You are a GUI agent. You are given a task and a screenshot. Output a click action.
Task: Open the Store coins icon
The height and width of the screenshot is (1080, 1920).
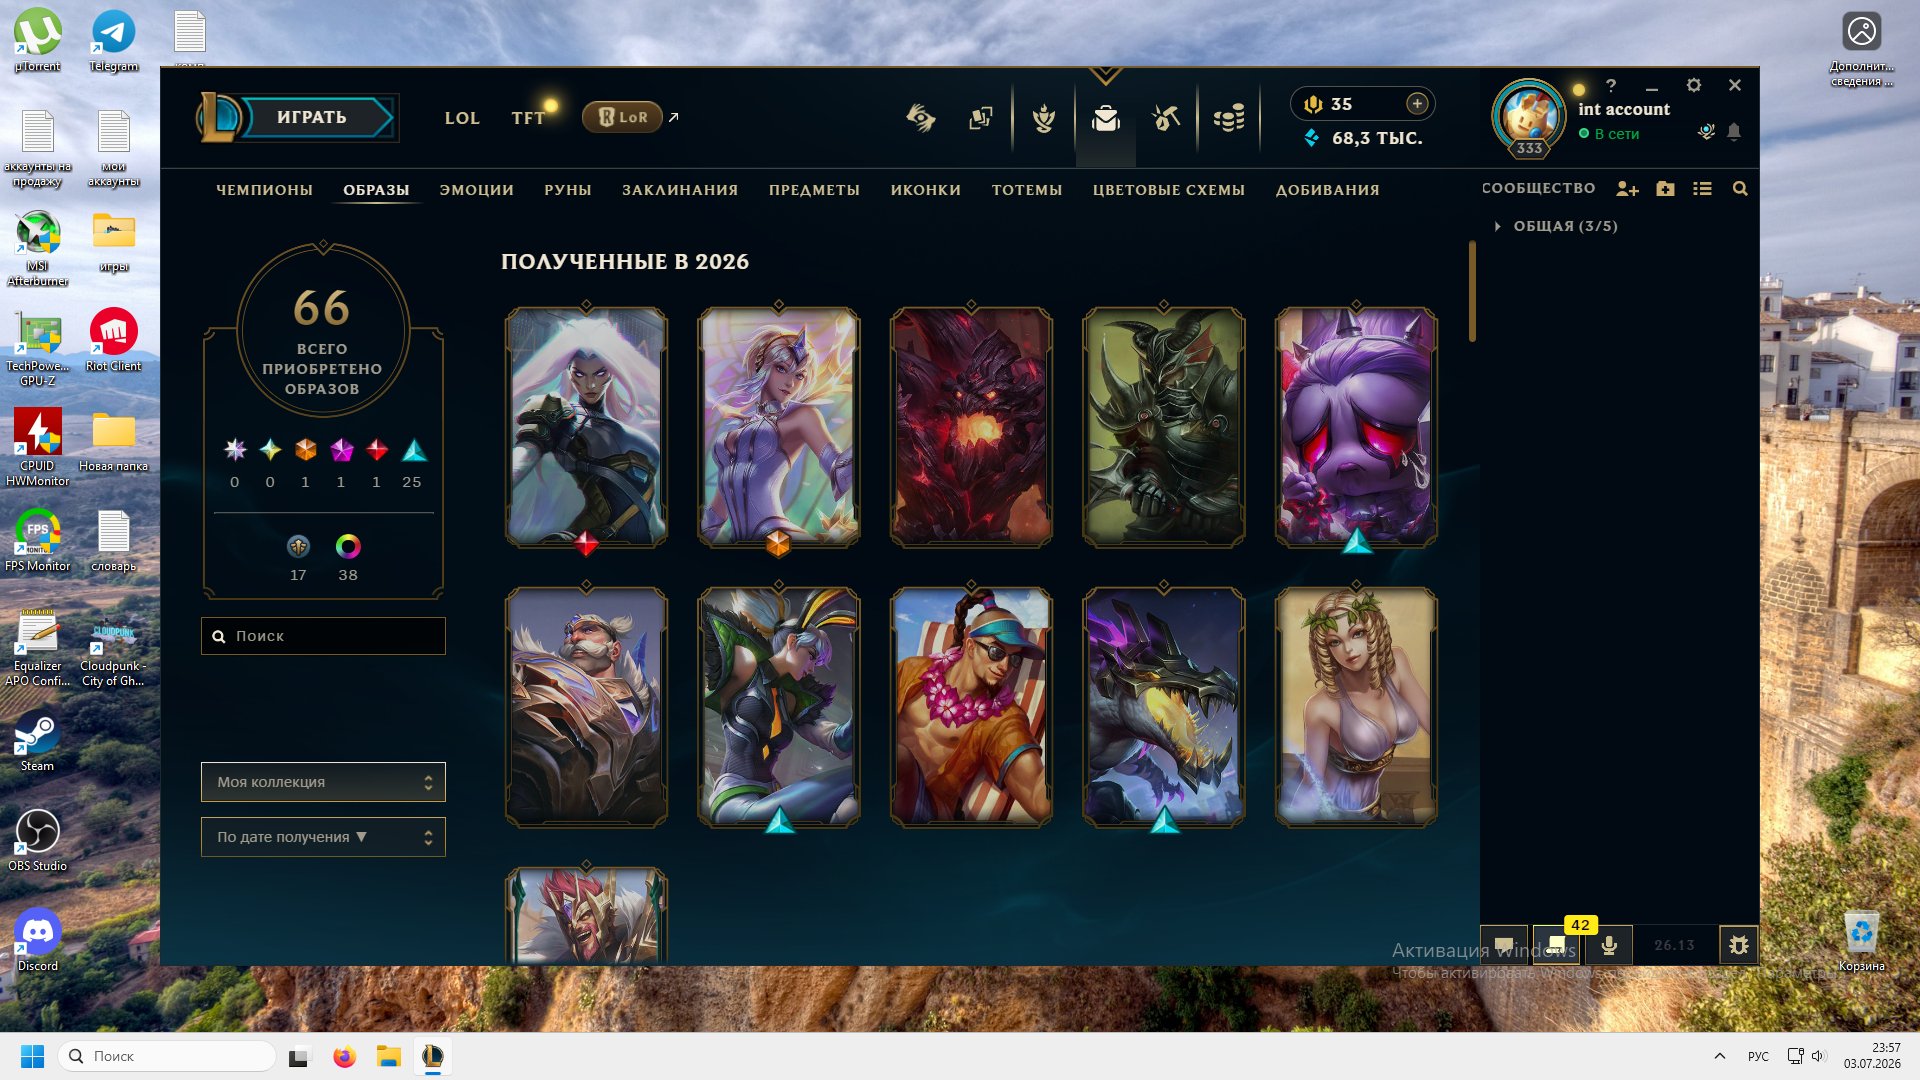(x=1228, y=118)
